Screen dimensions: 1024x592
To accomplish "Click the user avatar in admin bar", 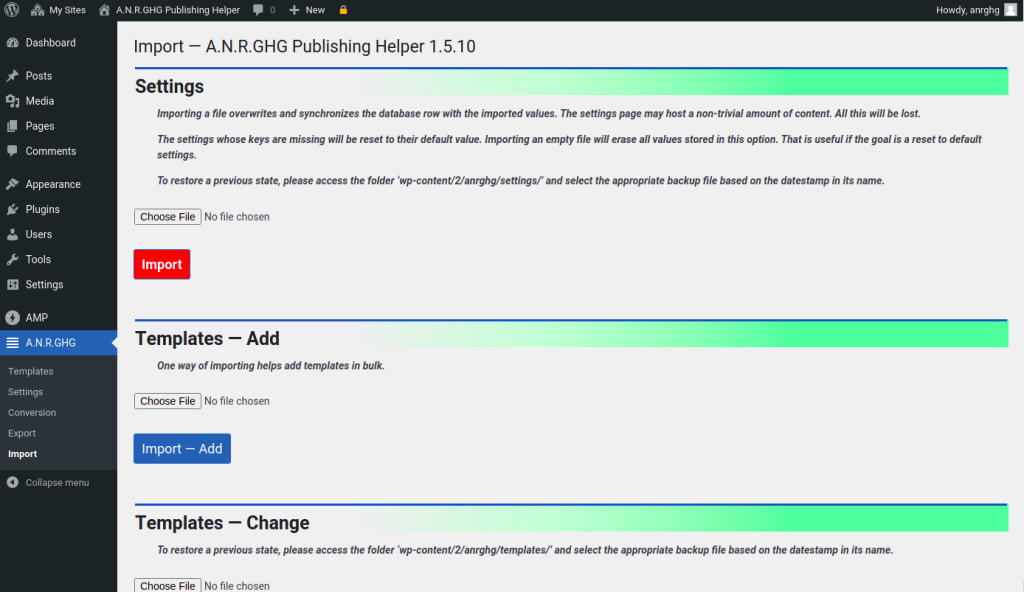I will click(x=1010, y=10).
